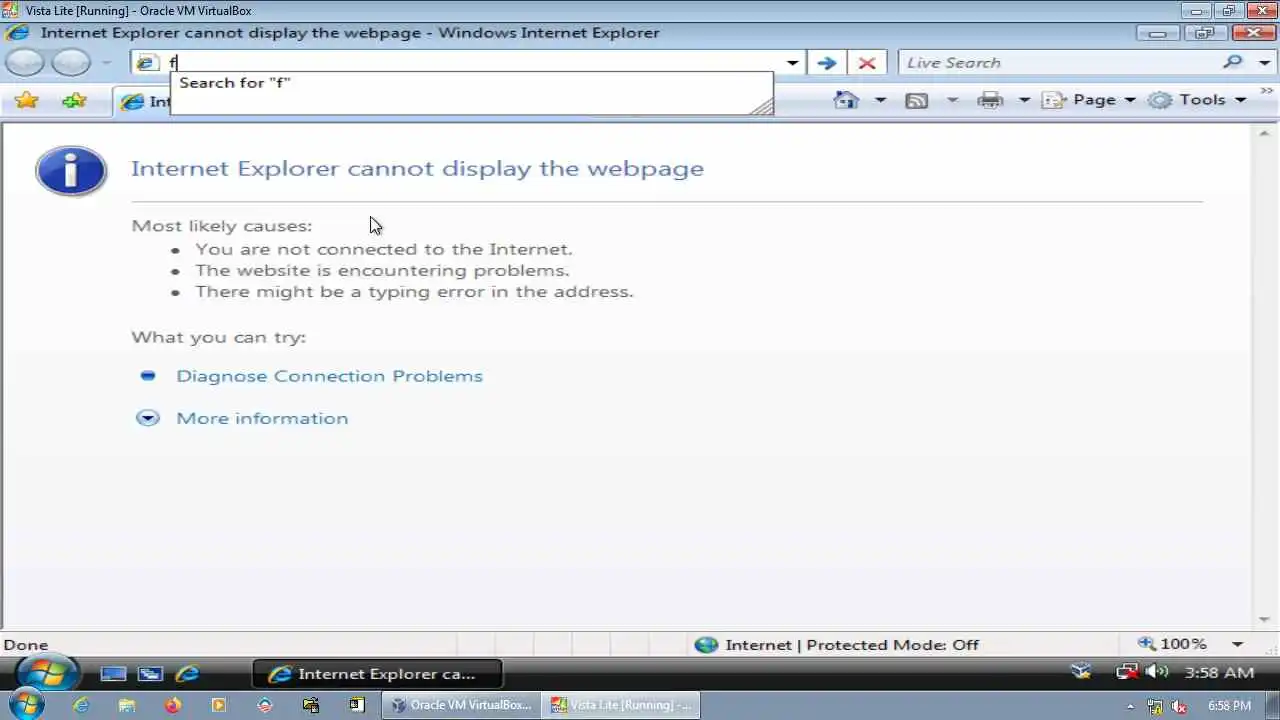Viewport: 1280px width, 720px height.
Task: Click the host 6:58 PM clock
Action: point(1229,706)
